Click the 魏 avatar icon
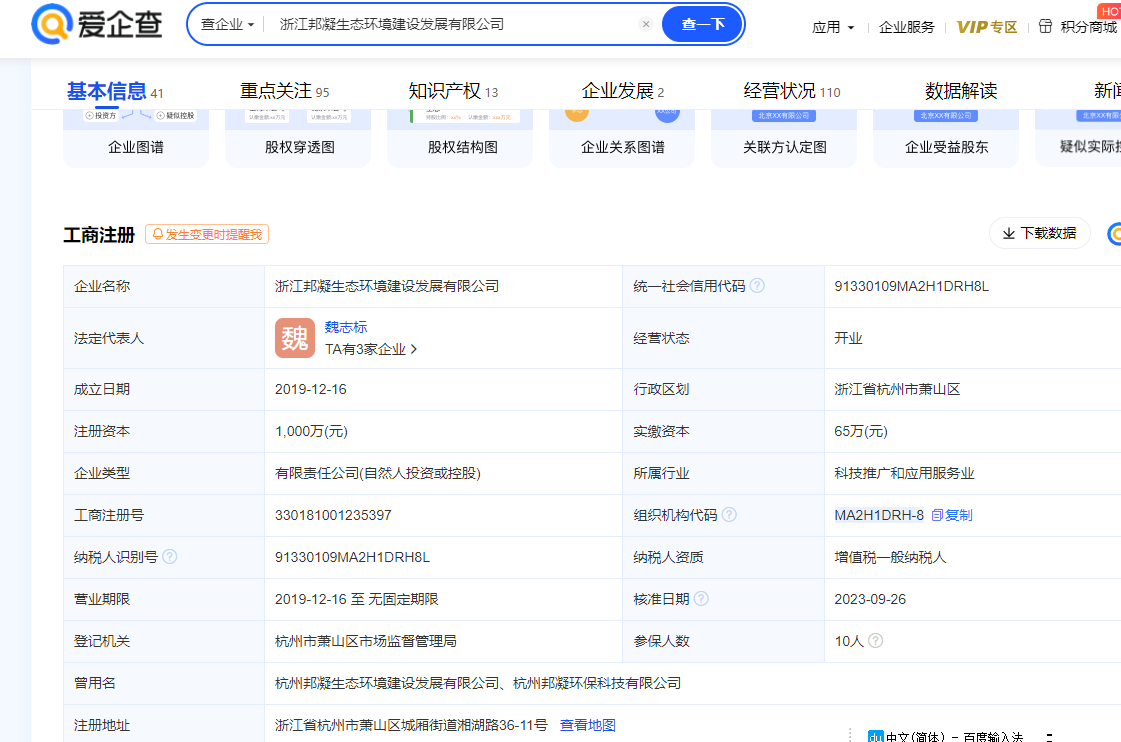 (295, 338)
